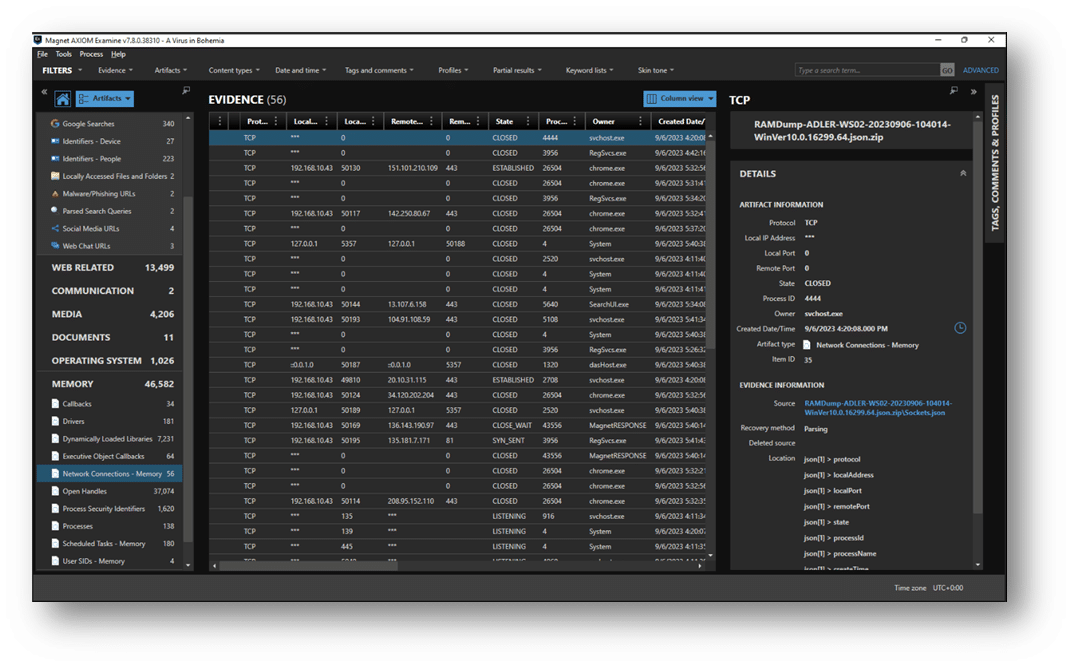Click the clock icon beside Created Date/Time
1072x667 pixels.
pyautogui.click(x=960, y=328)
